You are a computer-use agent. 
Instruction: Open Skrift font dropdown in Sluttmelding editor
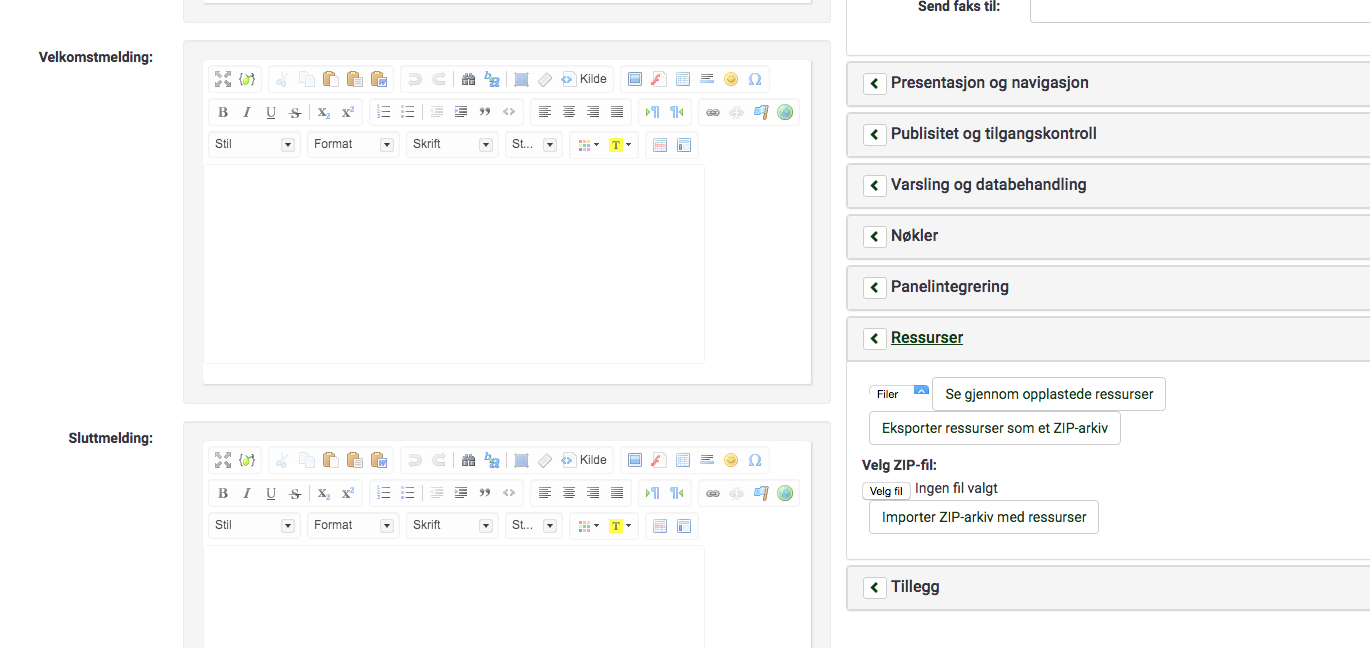tap(452, 526)
